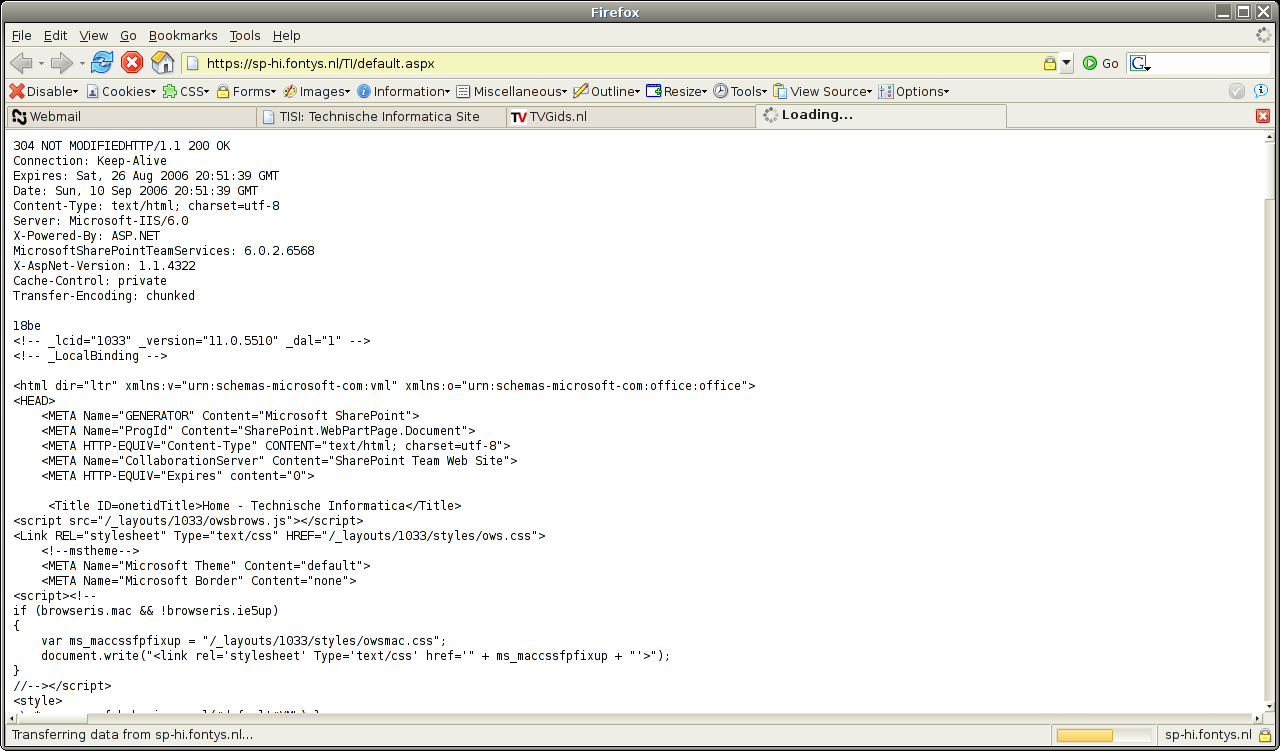Close the current tab with the red X
Image resolution: width=1280 pixels, height=751 pixels.
coord(1262,116)
